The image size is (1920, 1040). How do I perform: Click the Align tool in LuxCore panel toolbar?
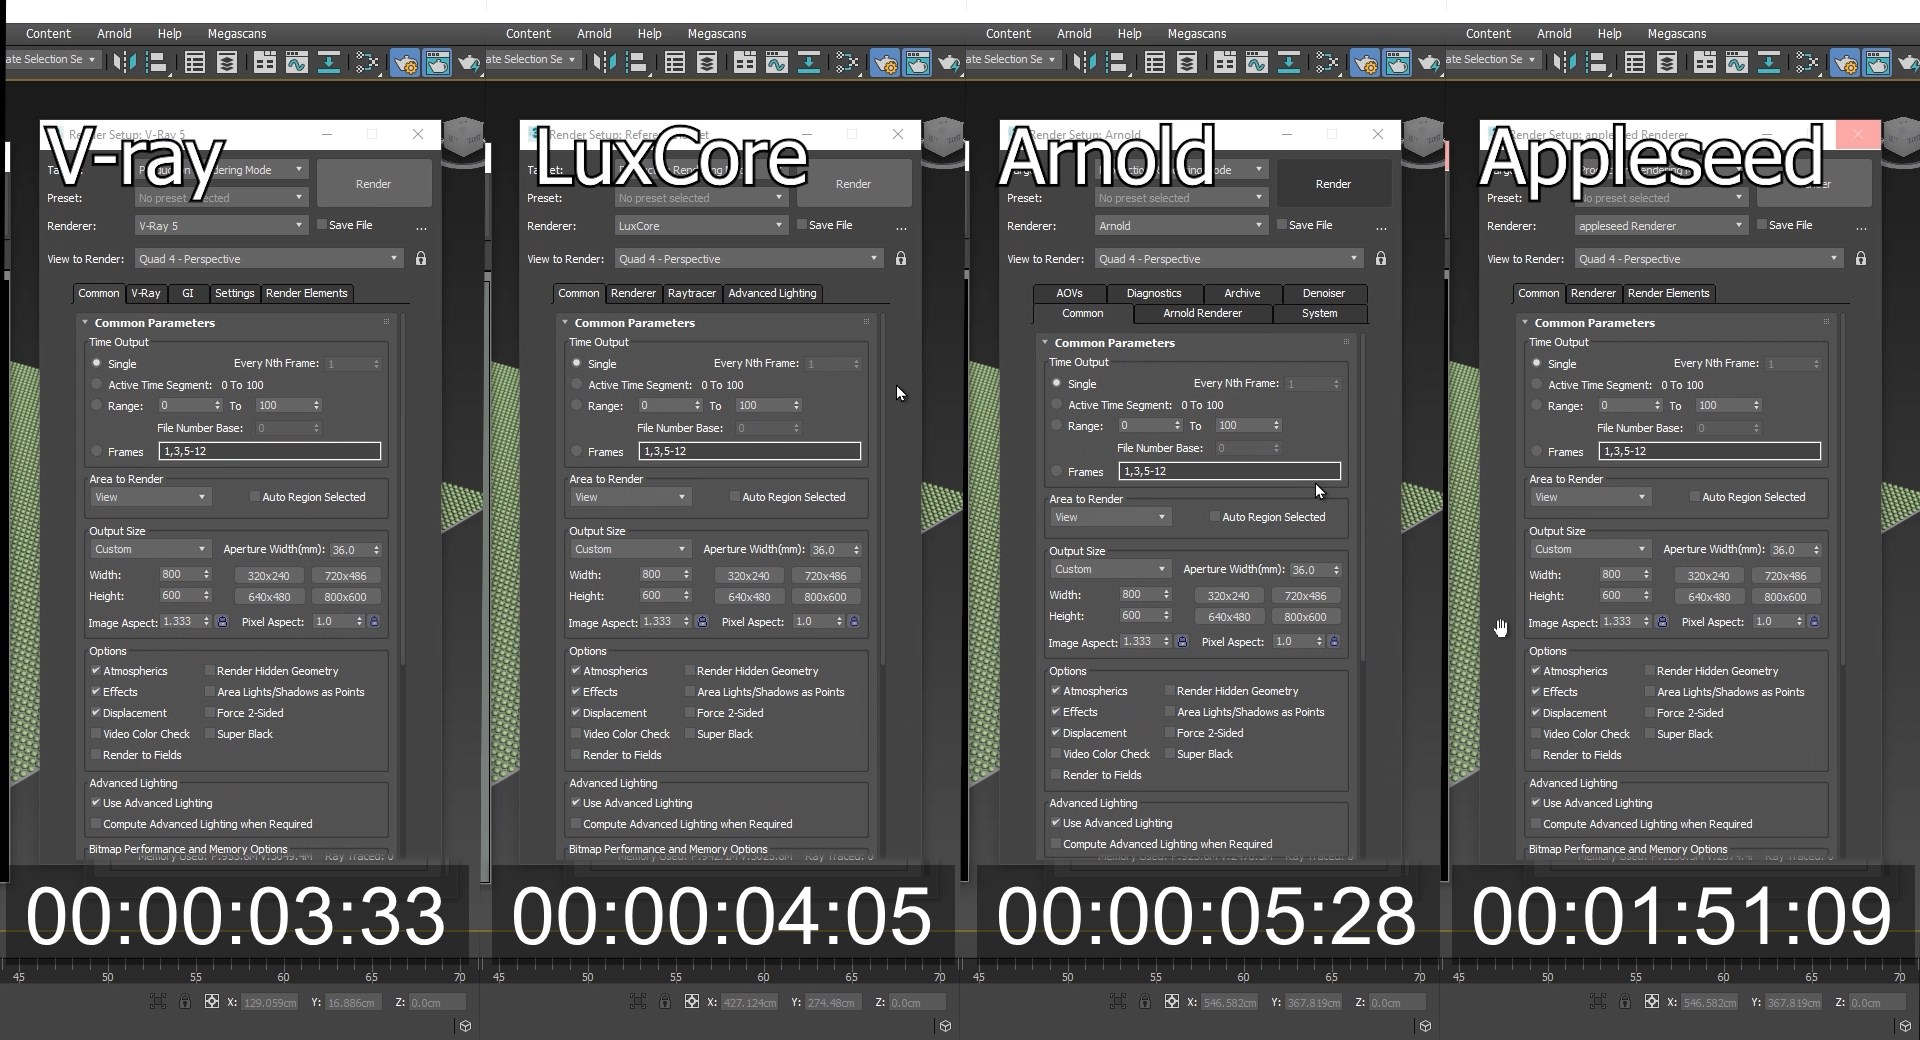[x=637, y=63]
